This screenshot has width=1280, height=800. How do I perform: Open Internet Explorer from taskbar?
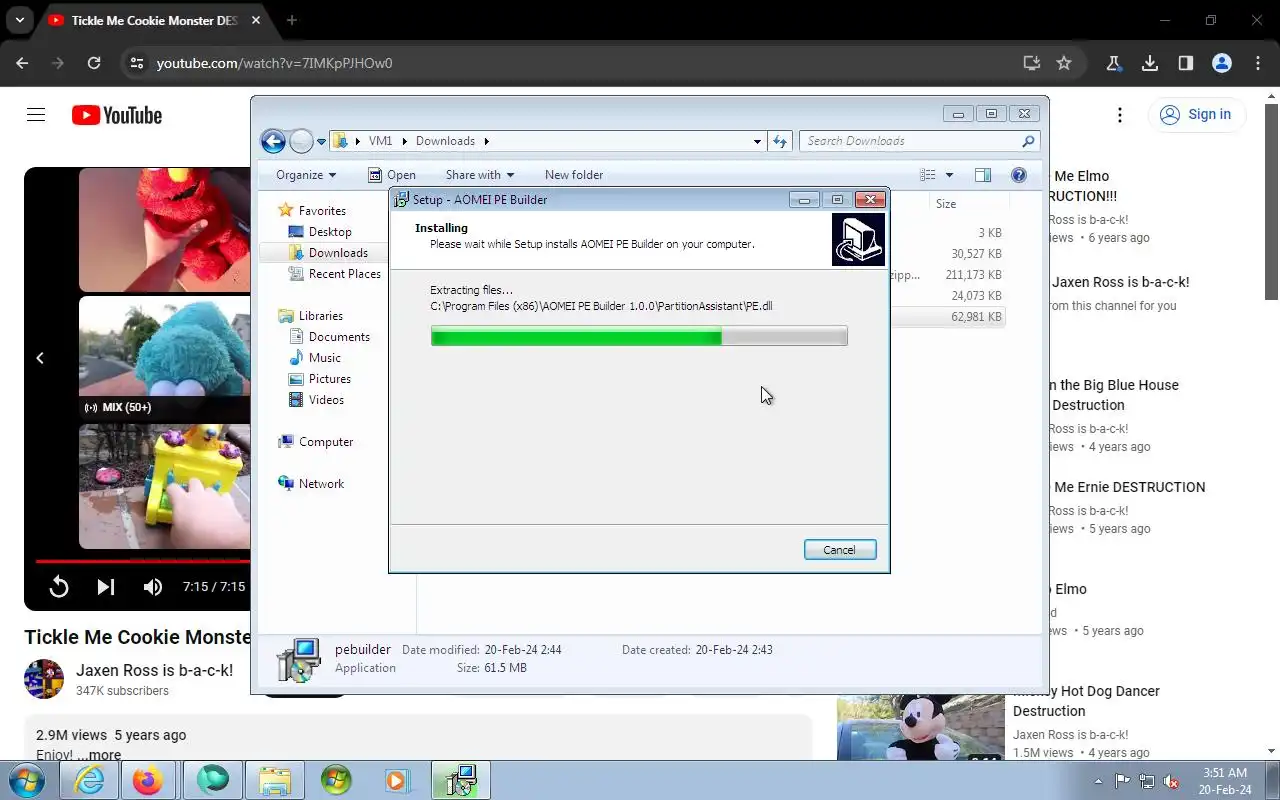pyautogui.click(x=88, y=780)
